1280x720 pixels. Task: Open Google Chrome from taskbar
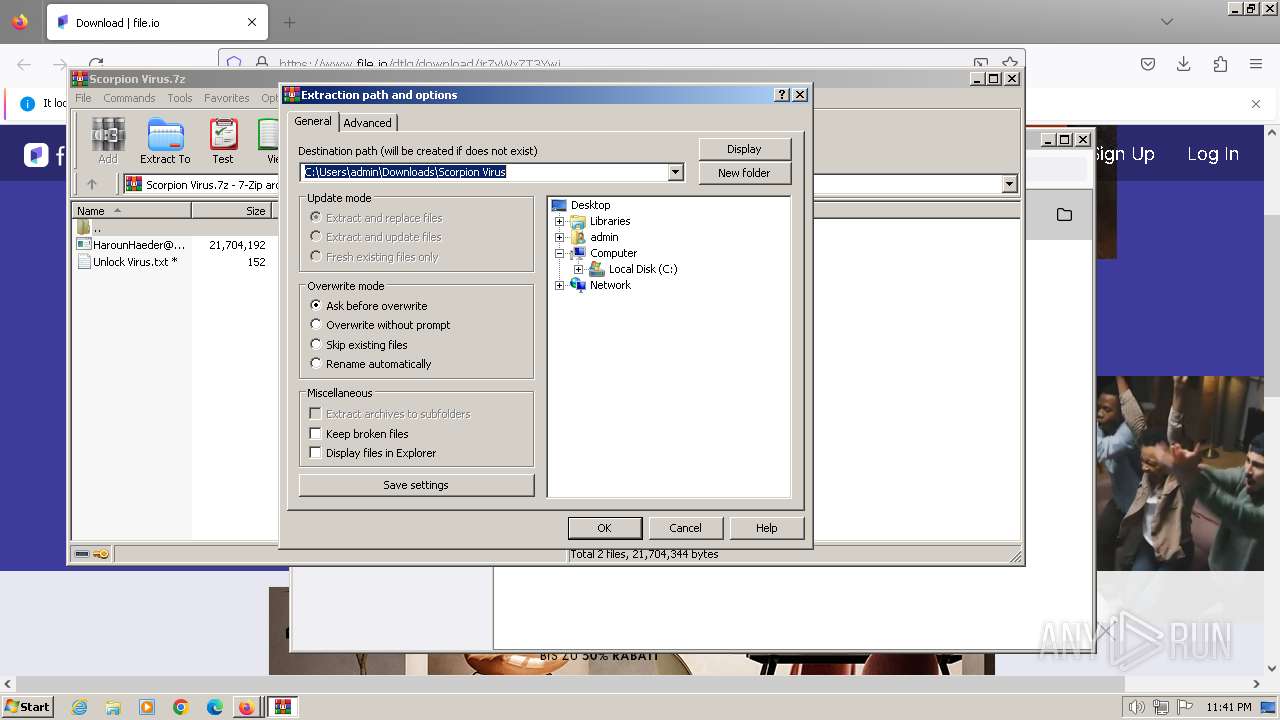[x=181, y=707]
